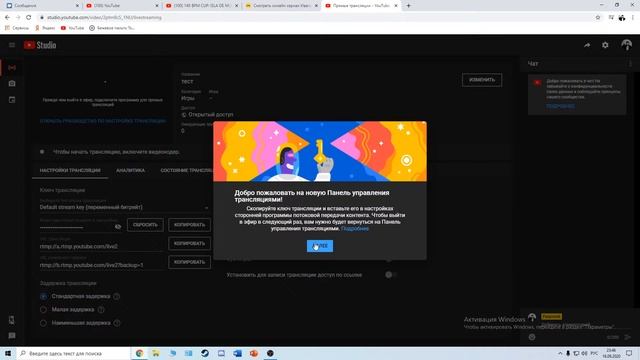Open Steam from the taskbar
This screenshot has height=360, width=640.
205,353
